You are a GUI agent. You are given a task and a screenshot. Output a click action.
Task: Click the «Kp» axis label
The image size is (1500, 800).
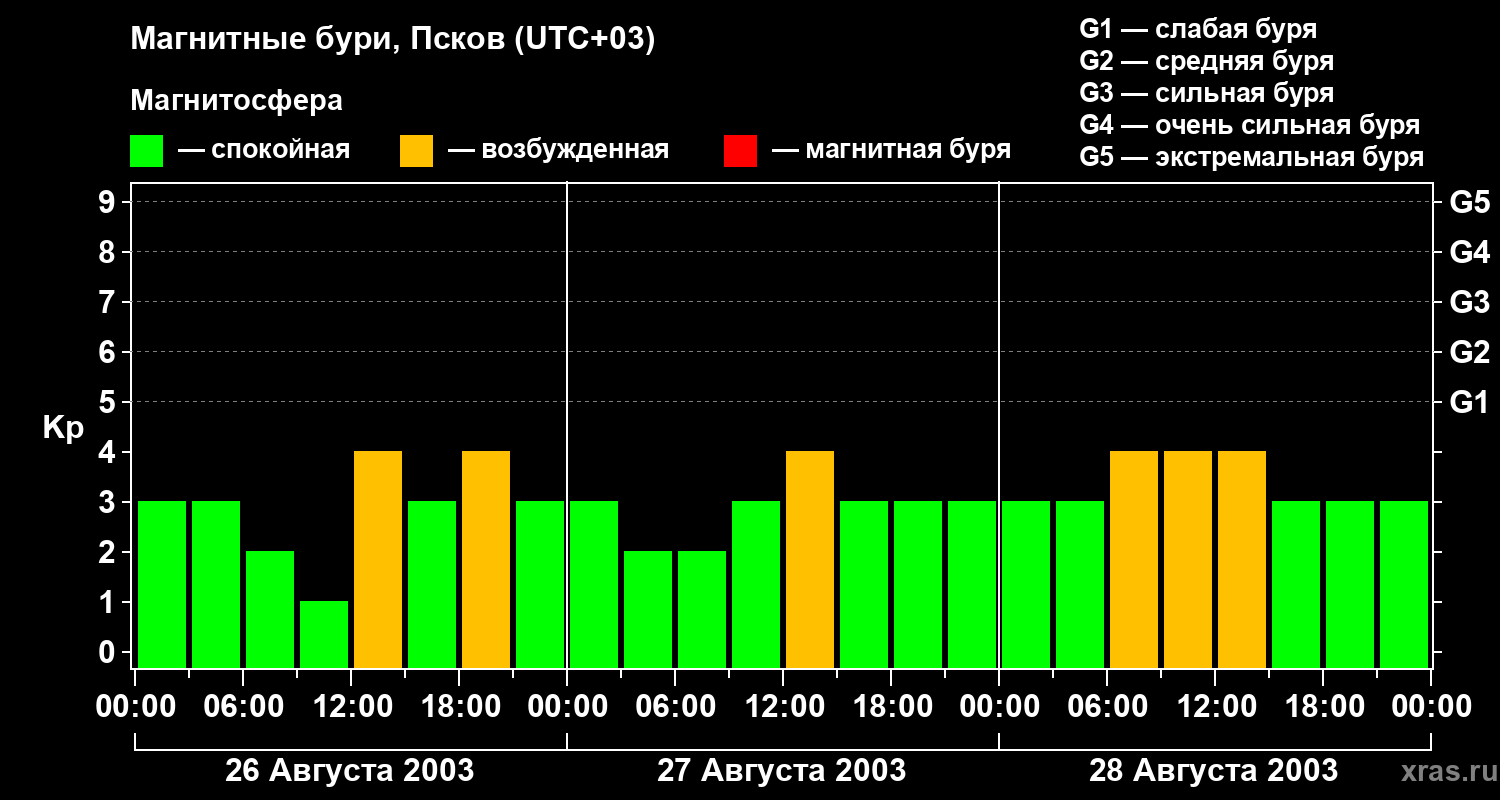63,428
